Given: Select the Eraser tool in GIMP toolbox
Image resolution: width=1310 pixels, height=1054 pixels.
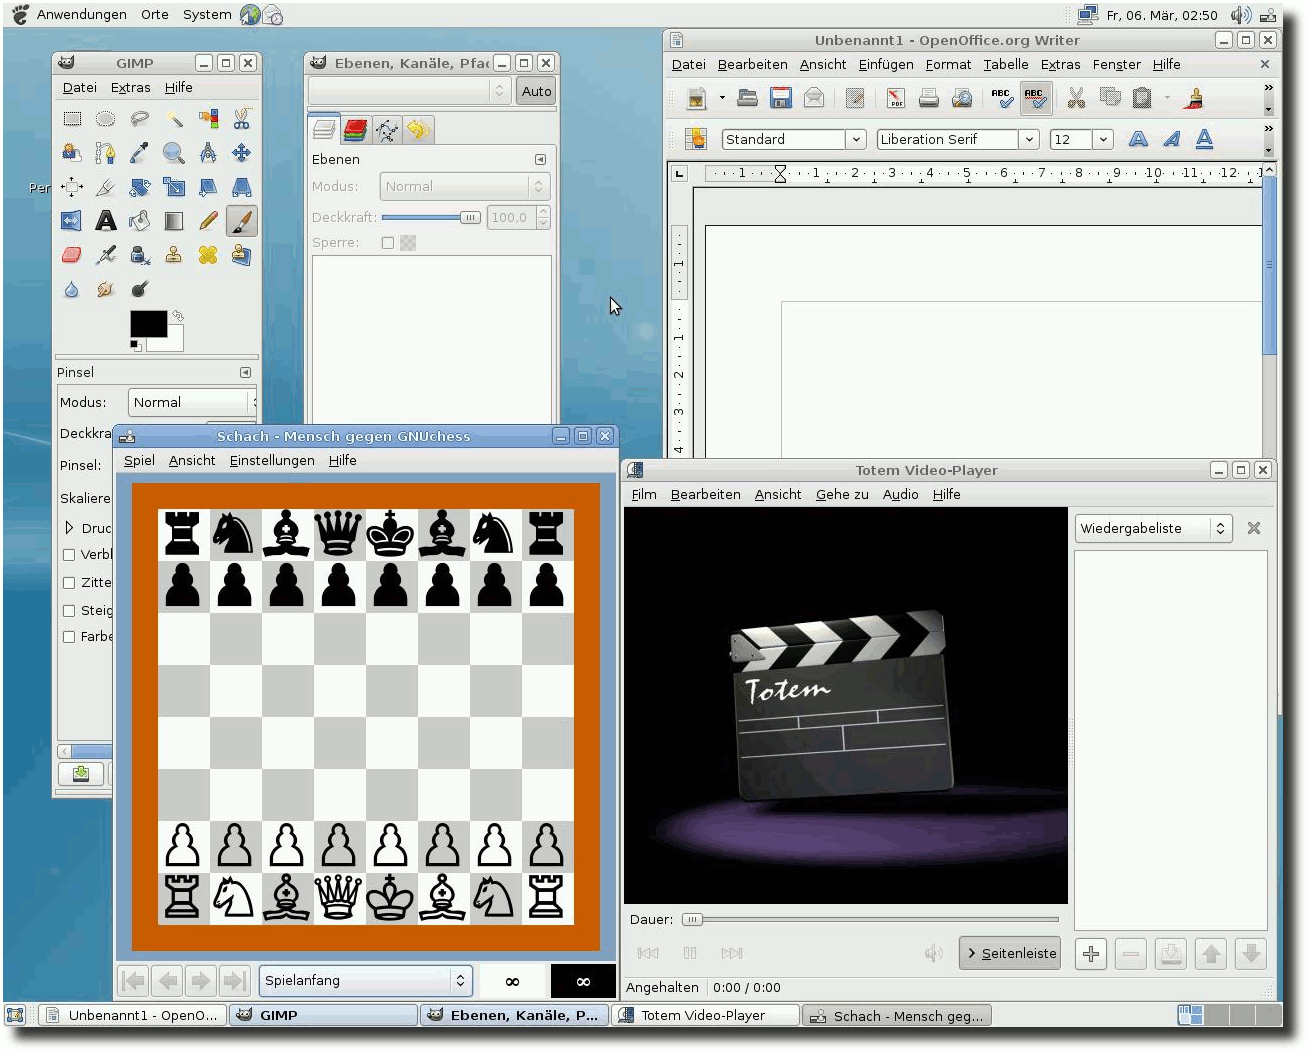Looking at the screenshot, I should pyautogui.click(x=72, y=255).
